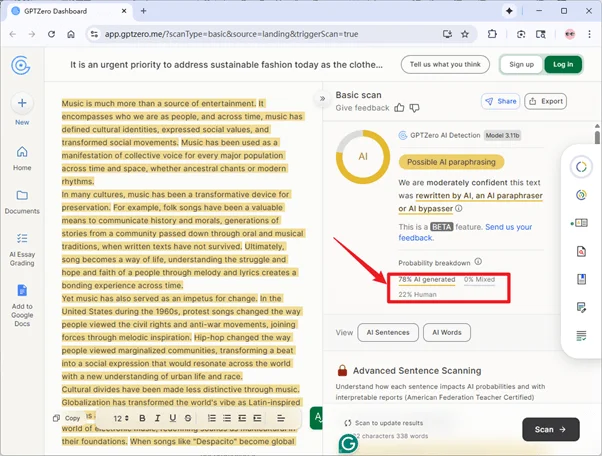This screenshot has width=602, height=456.
Task: Click the circular scan icon in right floating panel
Action: coord(581,167)
